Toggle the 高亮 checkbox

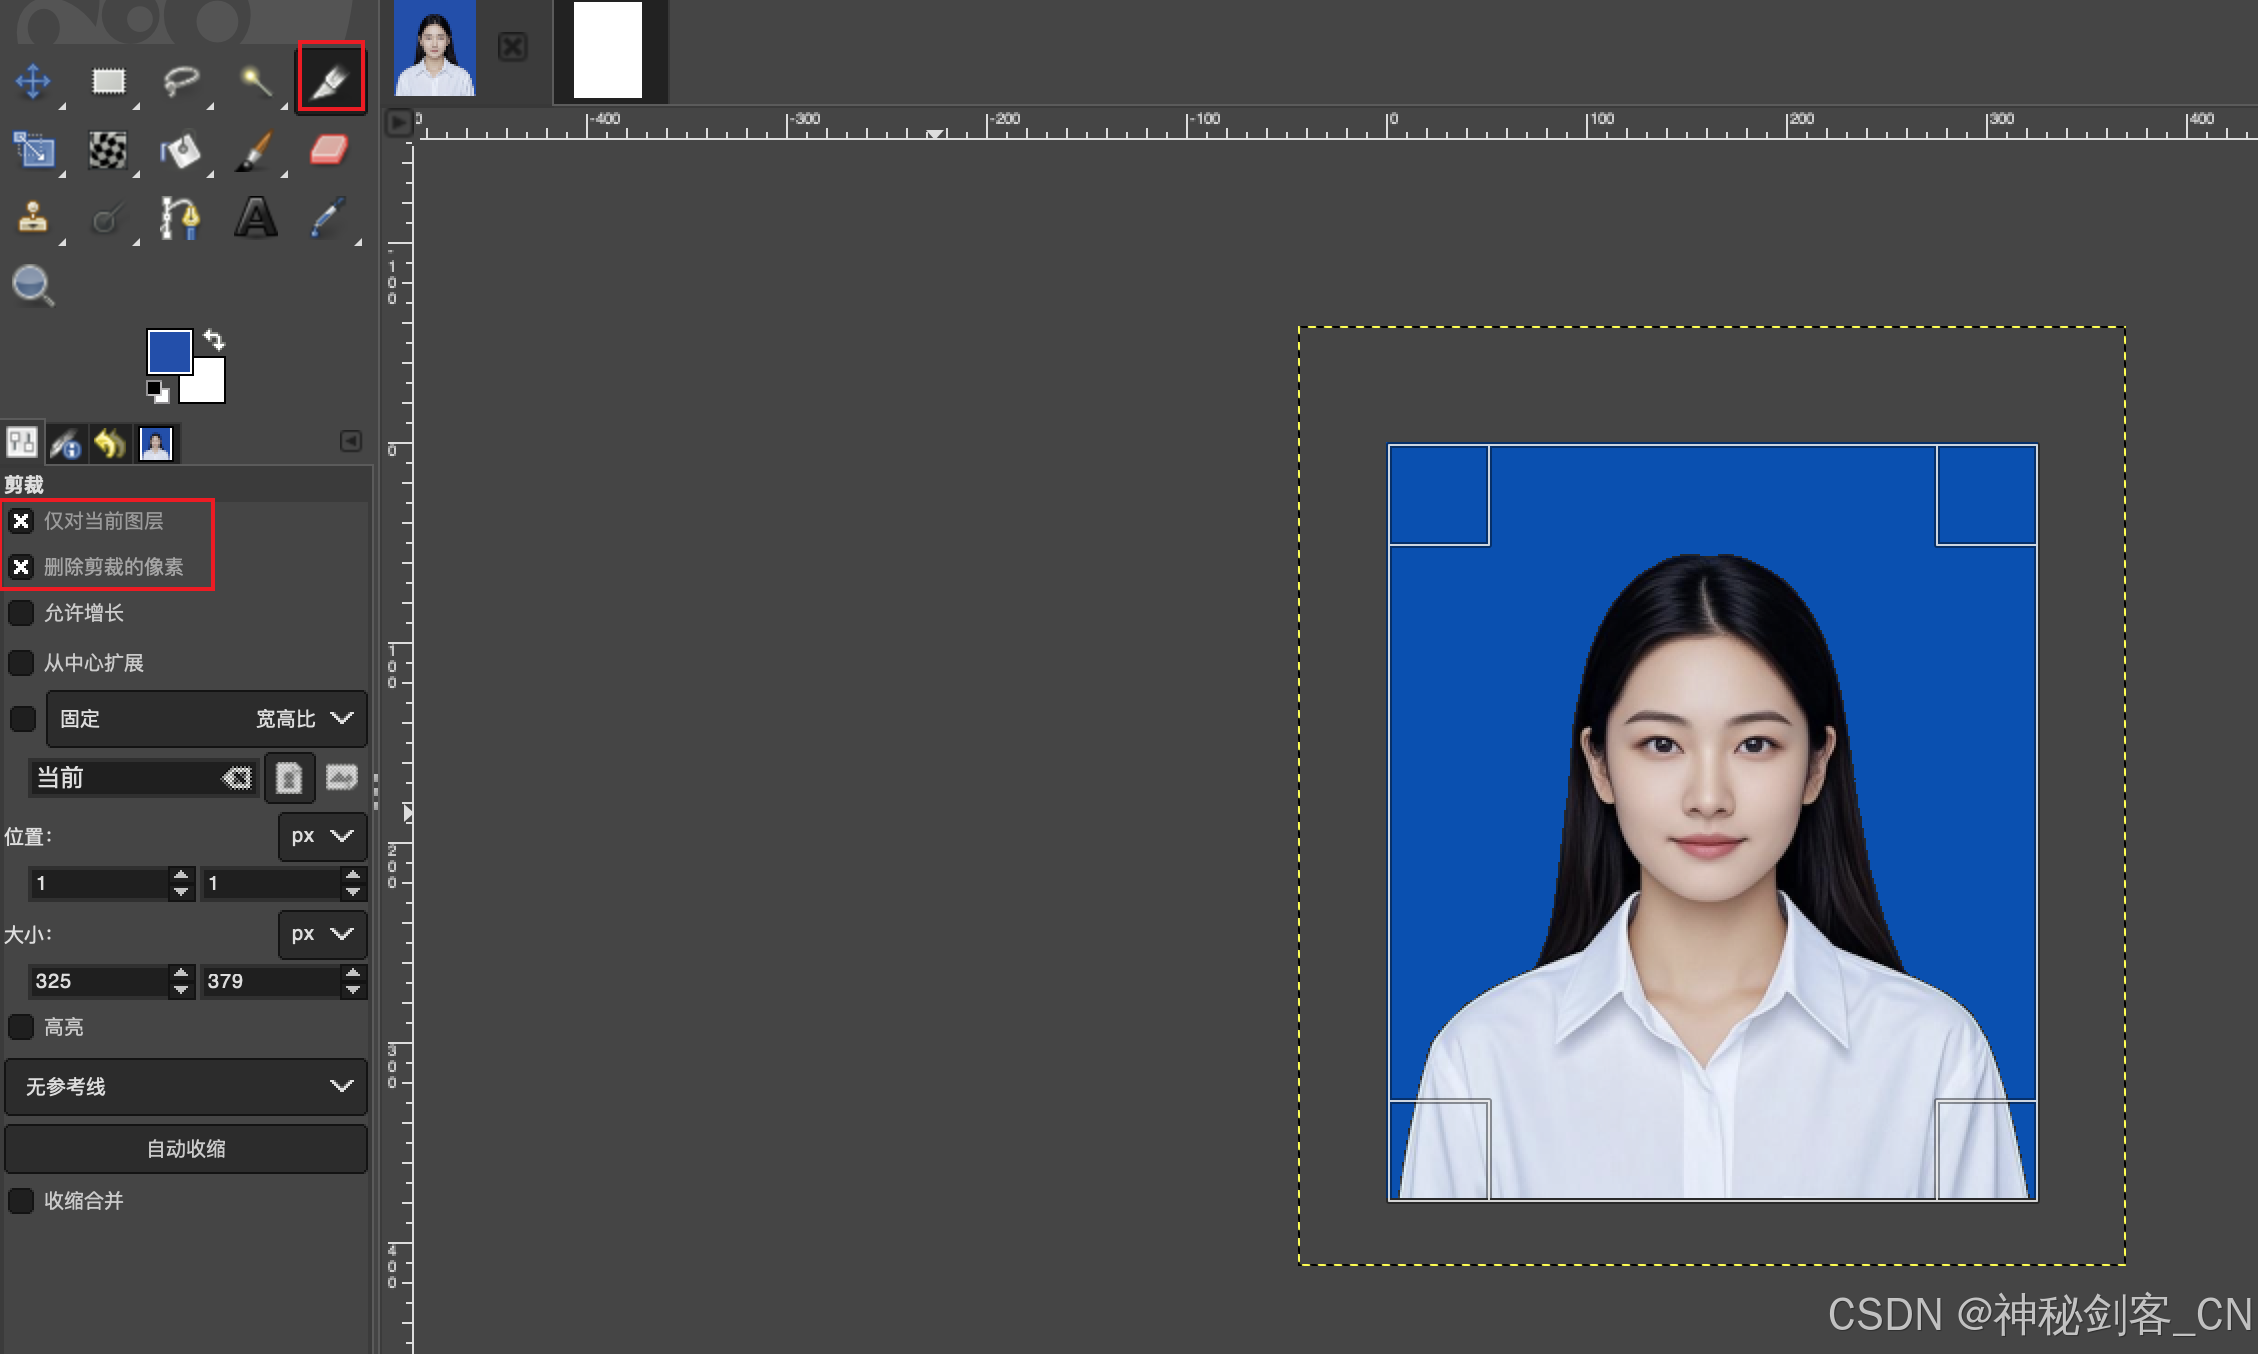(21, 1027)
